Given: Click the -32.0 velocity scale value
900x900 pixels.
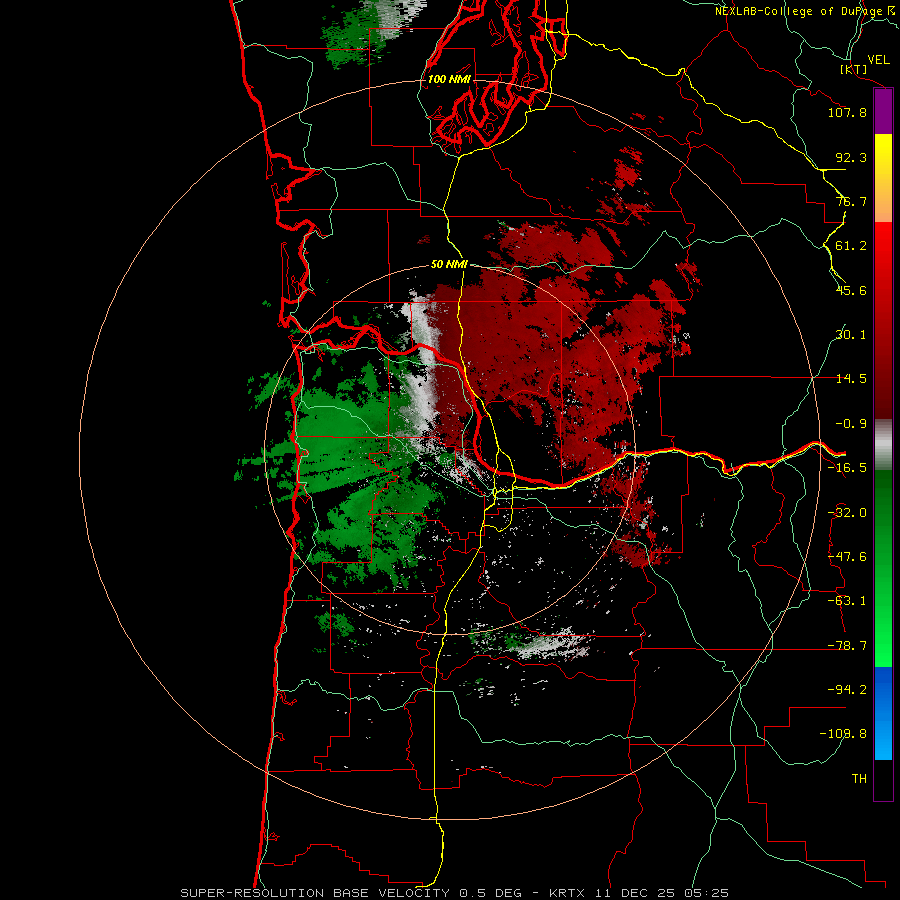Looking at the screenshot, I should coord(847,513).
